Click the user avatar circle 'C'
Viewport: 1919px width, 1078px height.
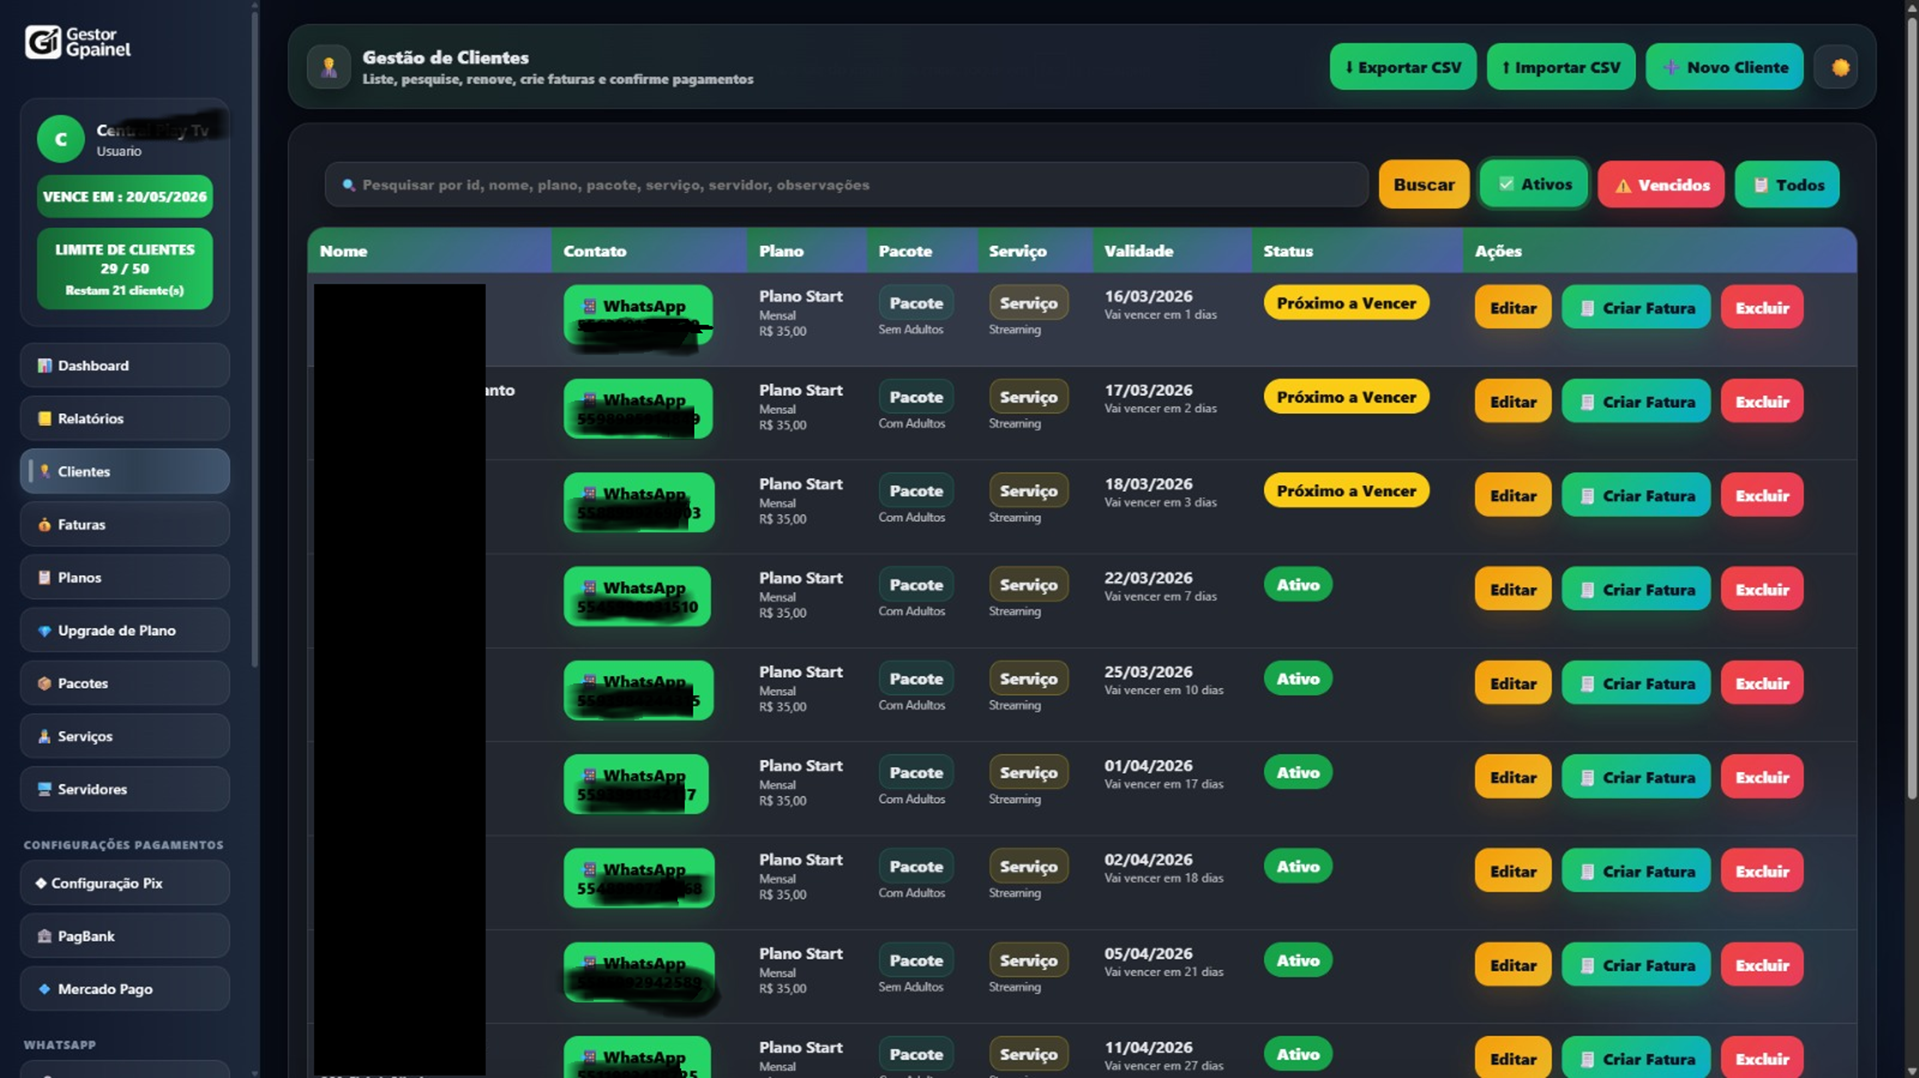[x=61, y=139]
